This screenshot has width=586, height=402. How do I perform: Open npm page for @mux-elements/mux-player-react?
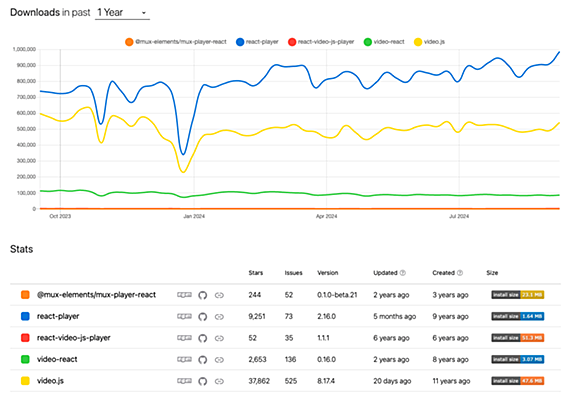point(184,295)
